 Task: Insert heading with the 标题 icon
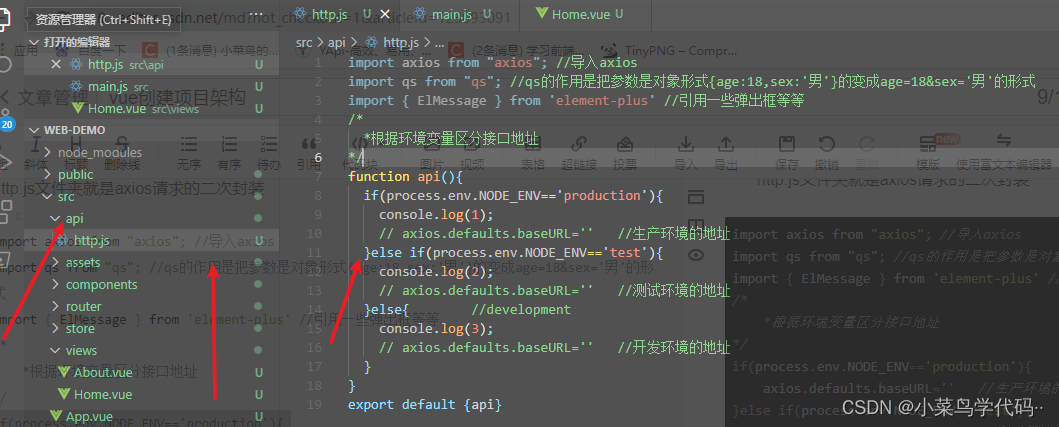coord(76,144)
